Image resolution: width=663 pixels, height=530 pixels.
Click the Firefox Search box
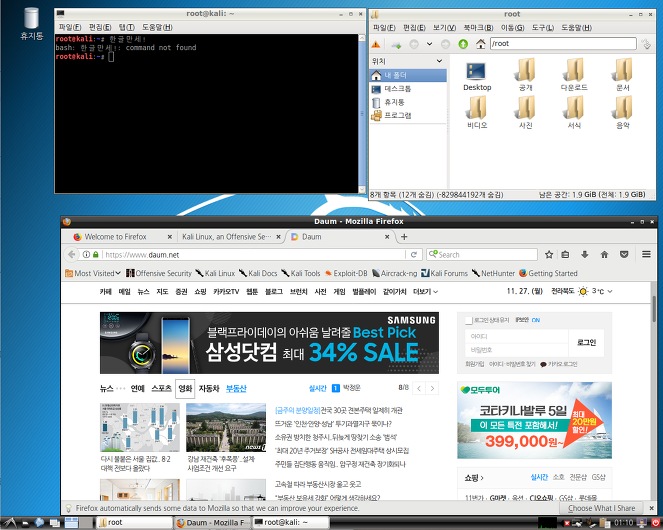(482, 255)
